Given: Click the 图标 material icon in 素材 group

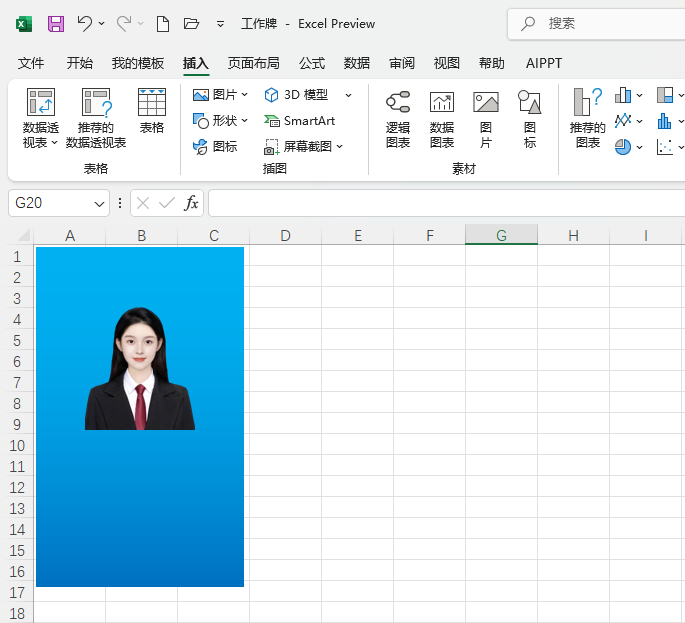Looking at the screenshot, I should click(529, 102).
